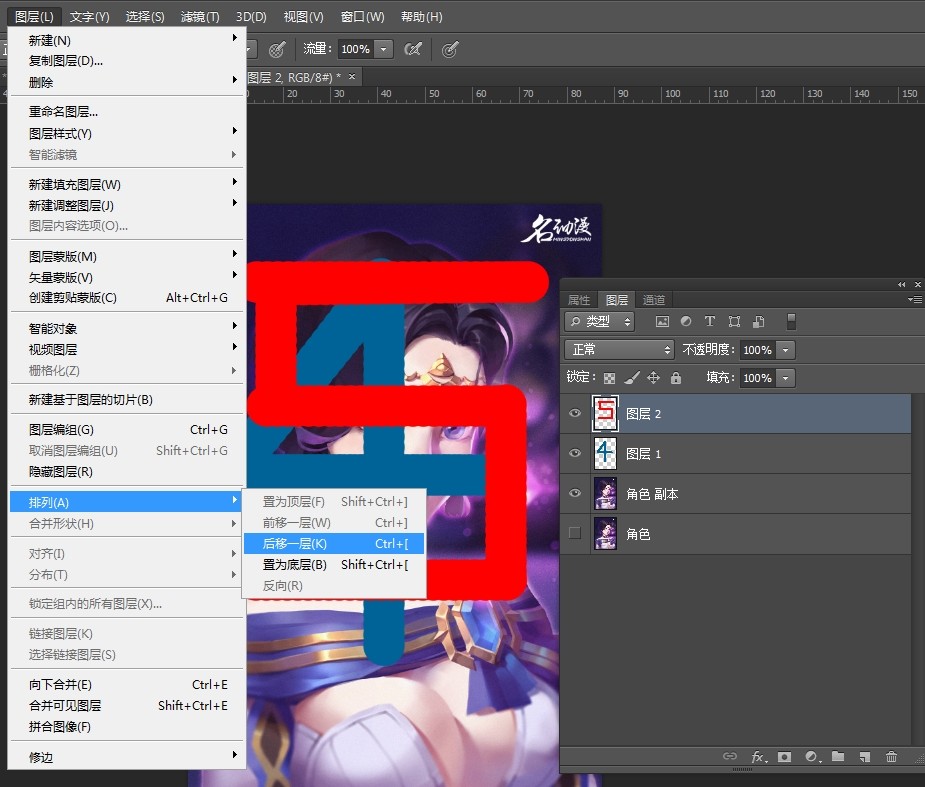Switch to the 通道 tab
The height and width of the screenshot is (787, 925).
pos(654,300)
